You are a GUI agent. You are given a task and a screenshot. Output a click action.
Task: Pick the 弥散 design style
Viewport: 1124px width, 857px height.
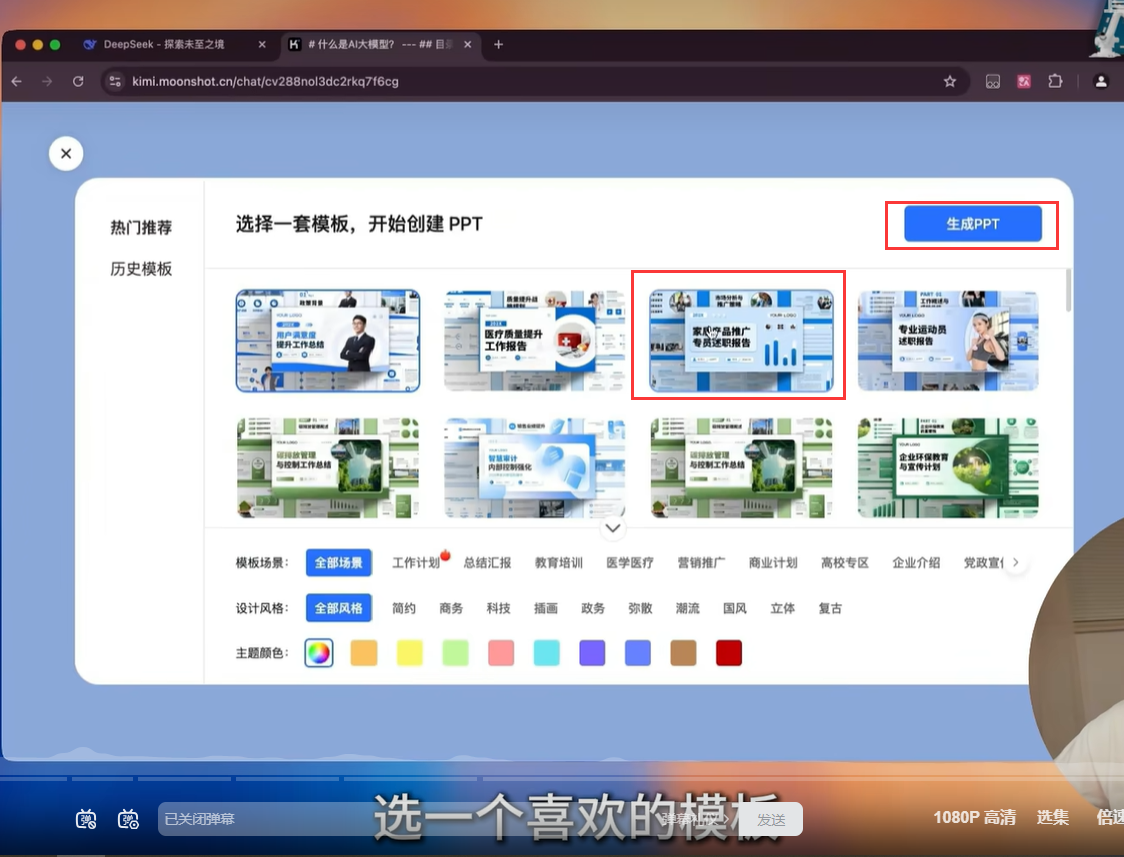[640, 608]
